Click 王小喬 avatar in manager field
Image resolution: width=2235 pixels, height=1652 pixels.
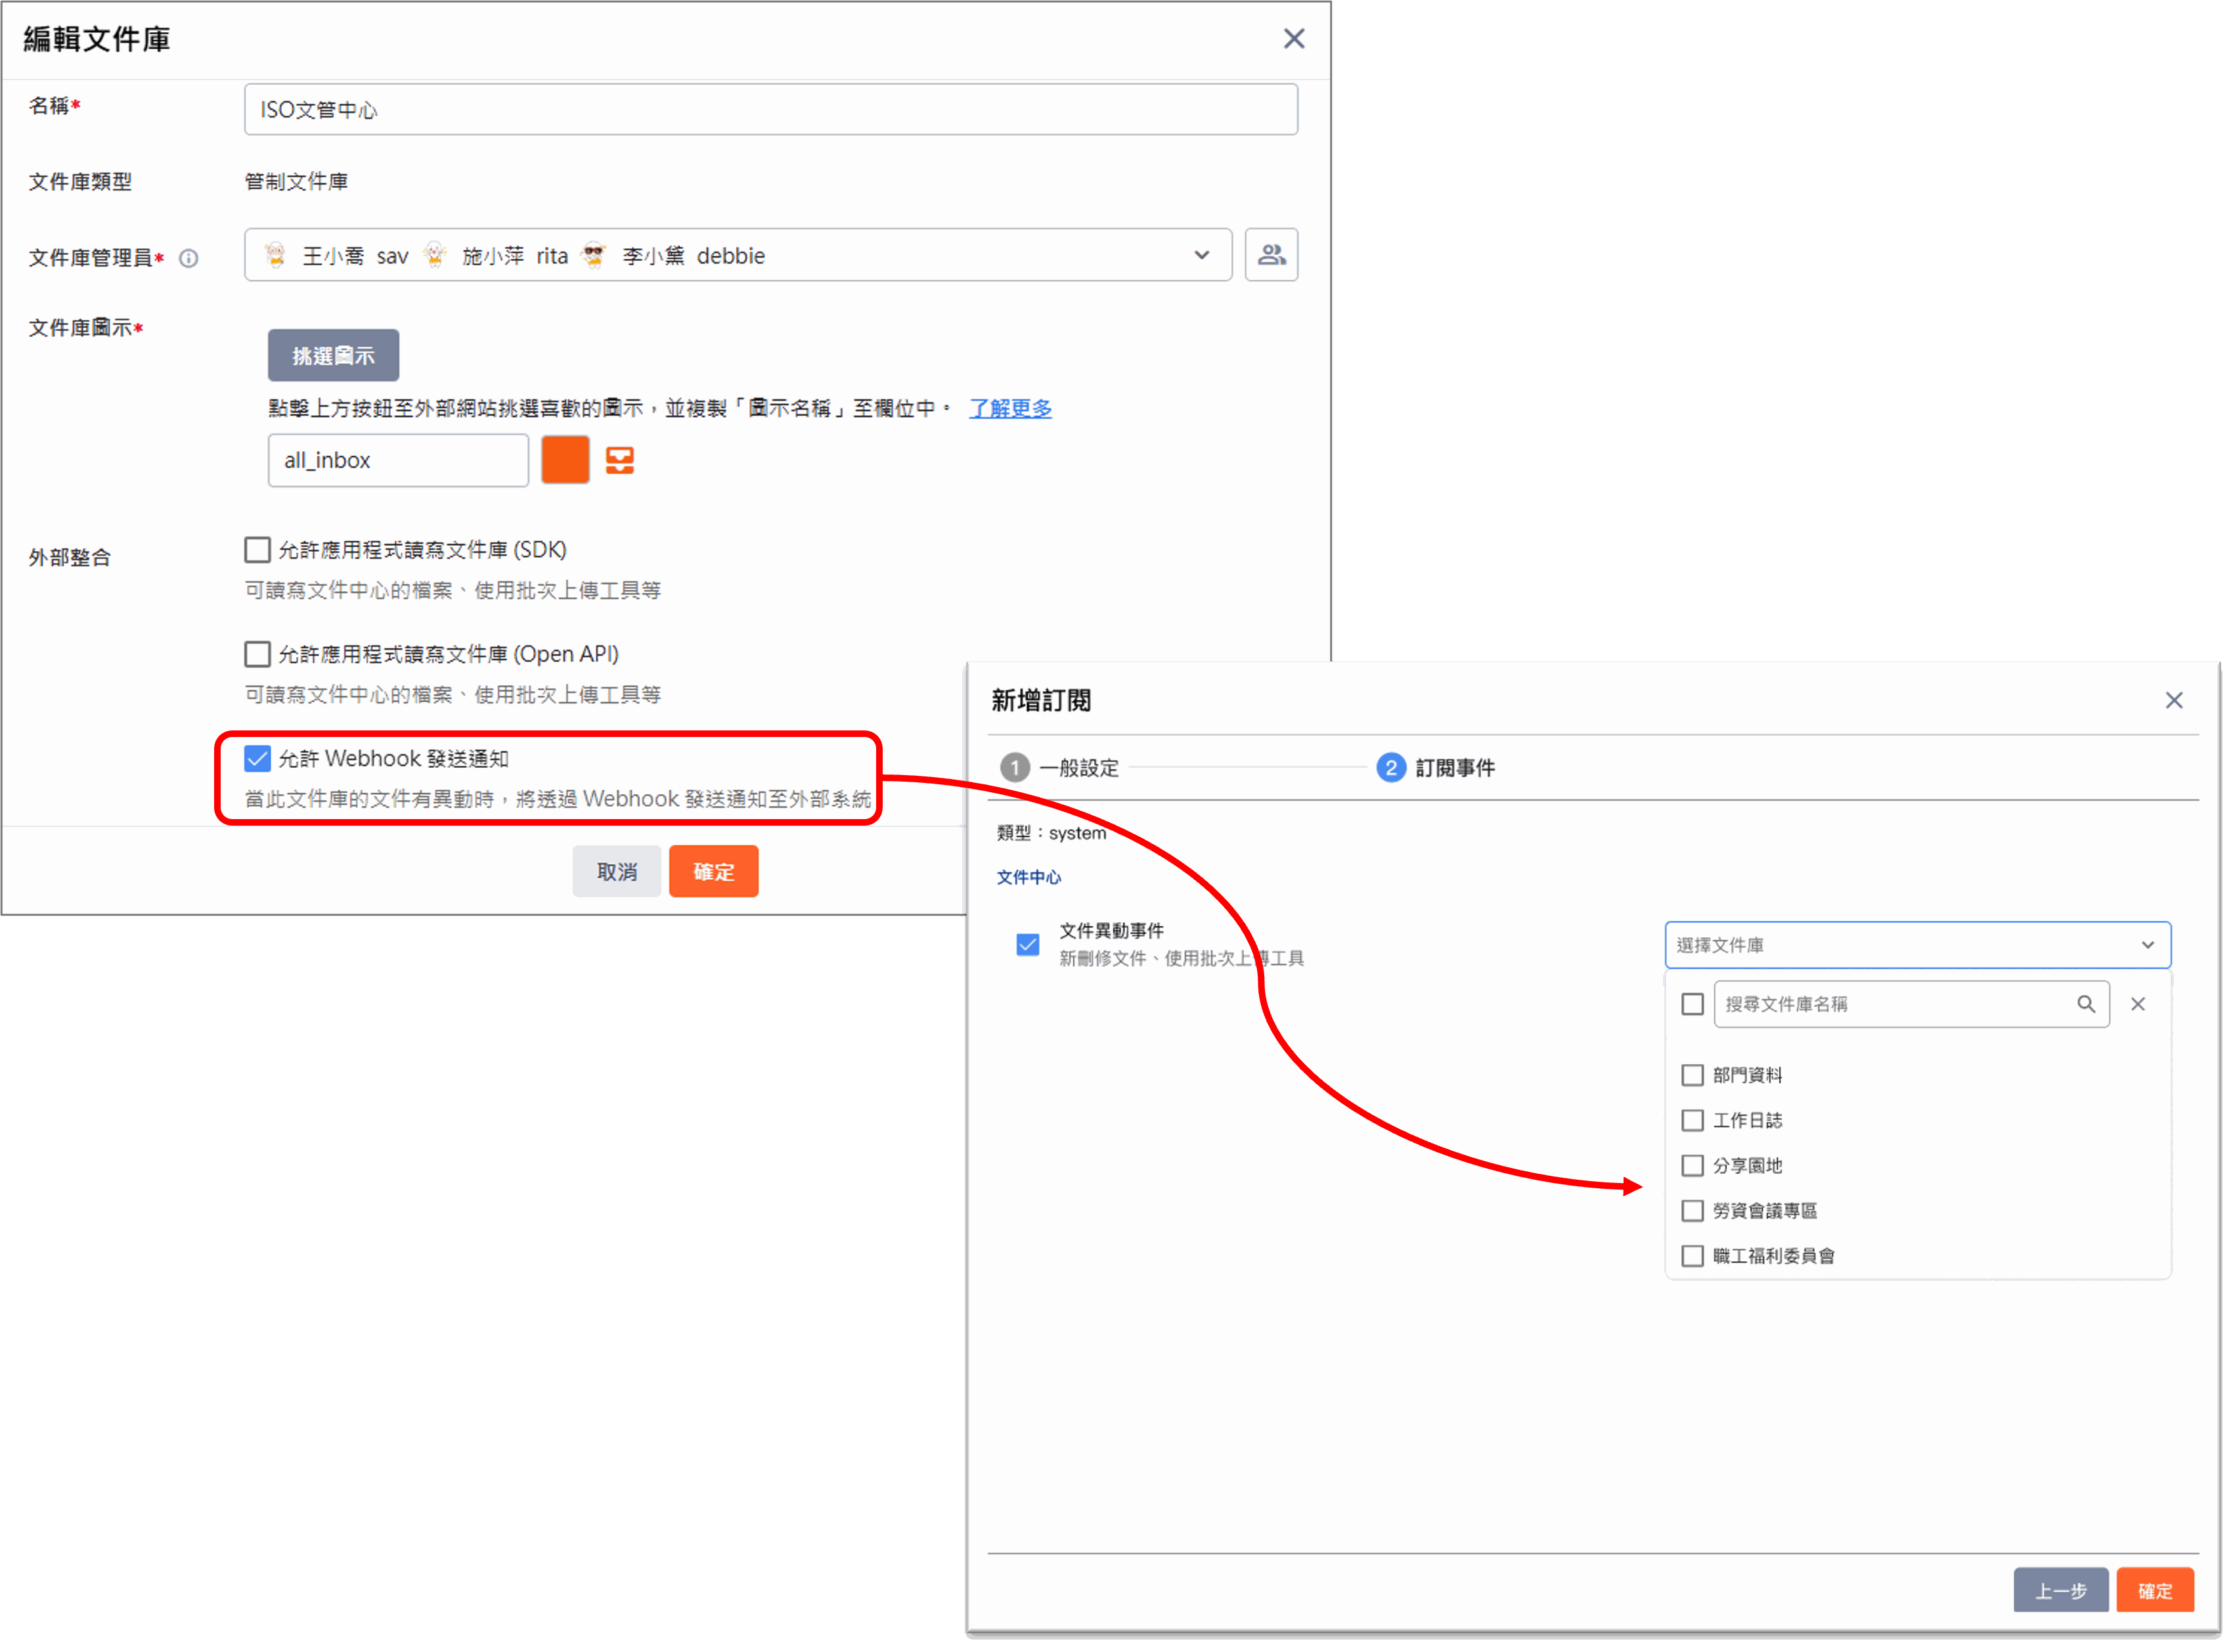pyautogui.click(x=276, y=255)
